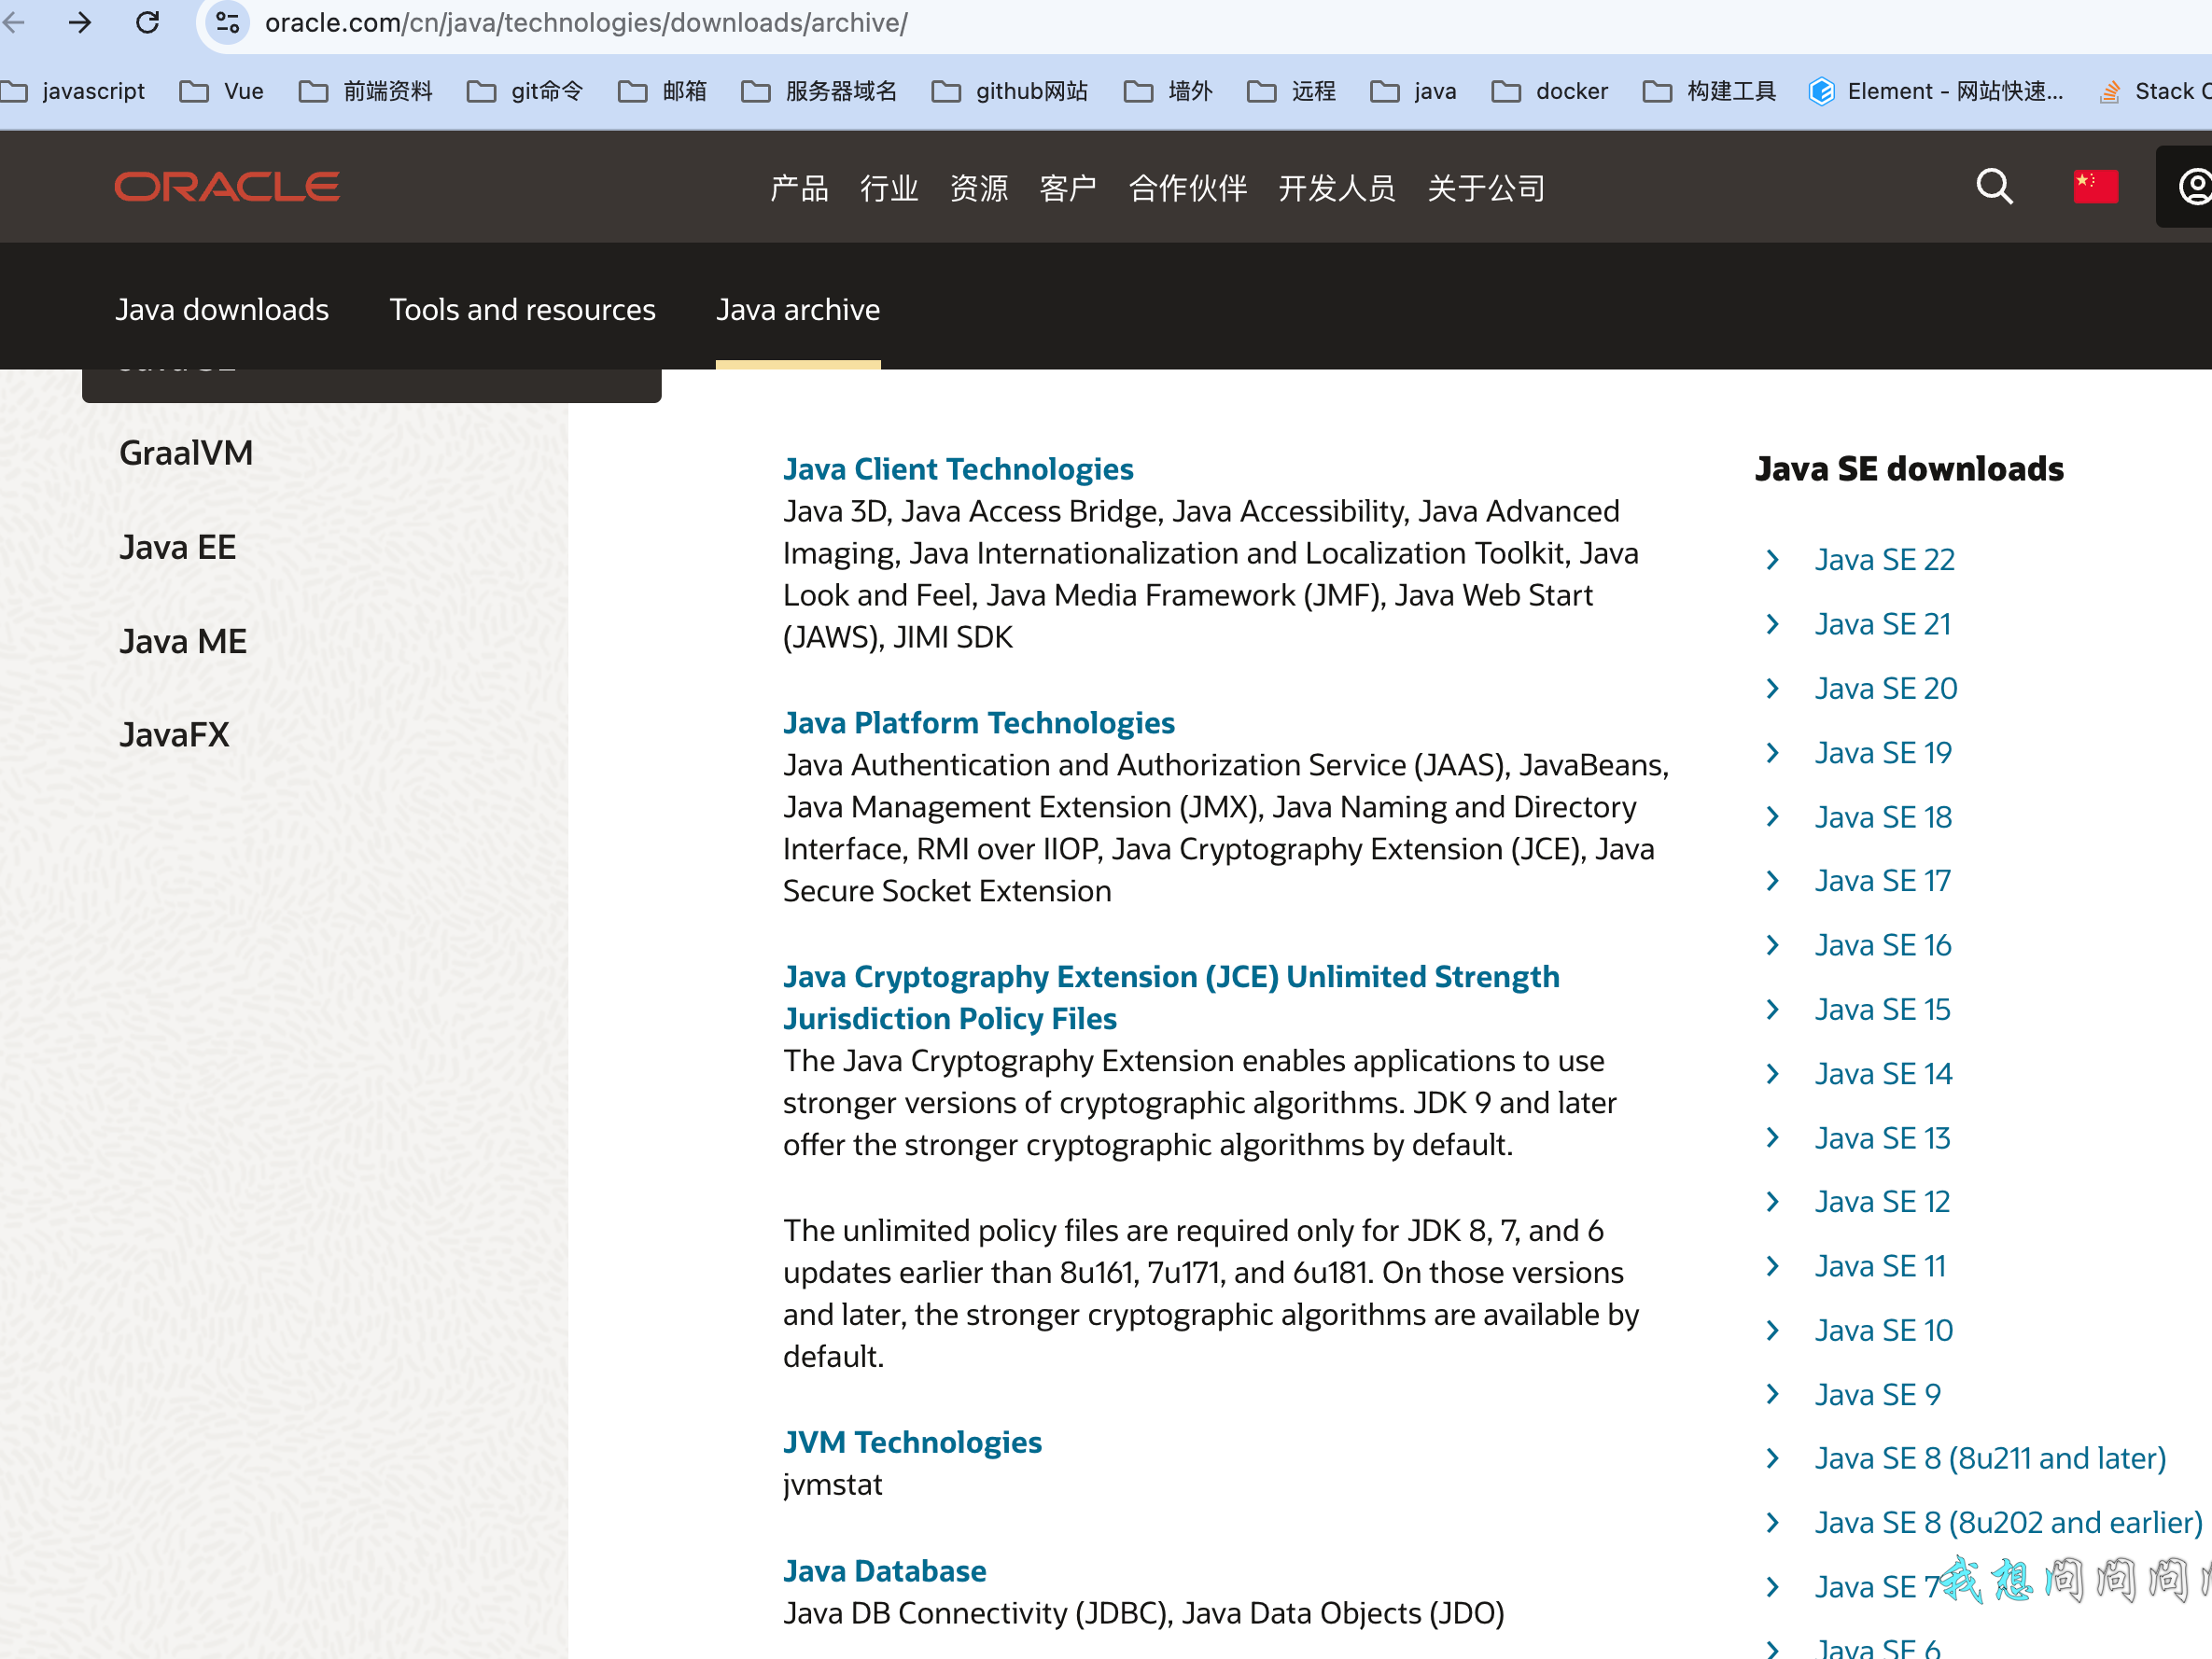
Task: Open the Java SE 13 archive link
Action: coord(1882,1138)
